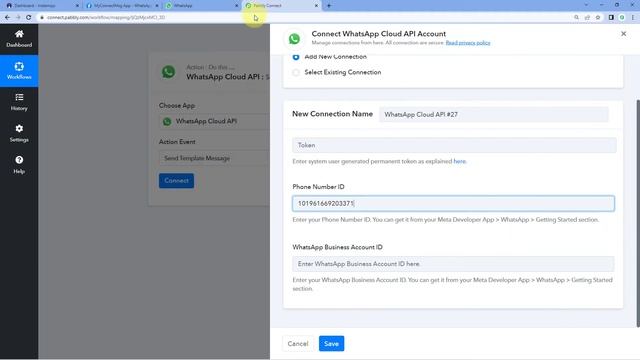The image size is (640, 360).
Task: Click the 'Action Event' label
Action: pyautogui.click(x=177, y=142)
